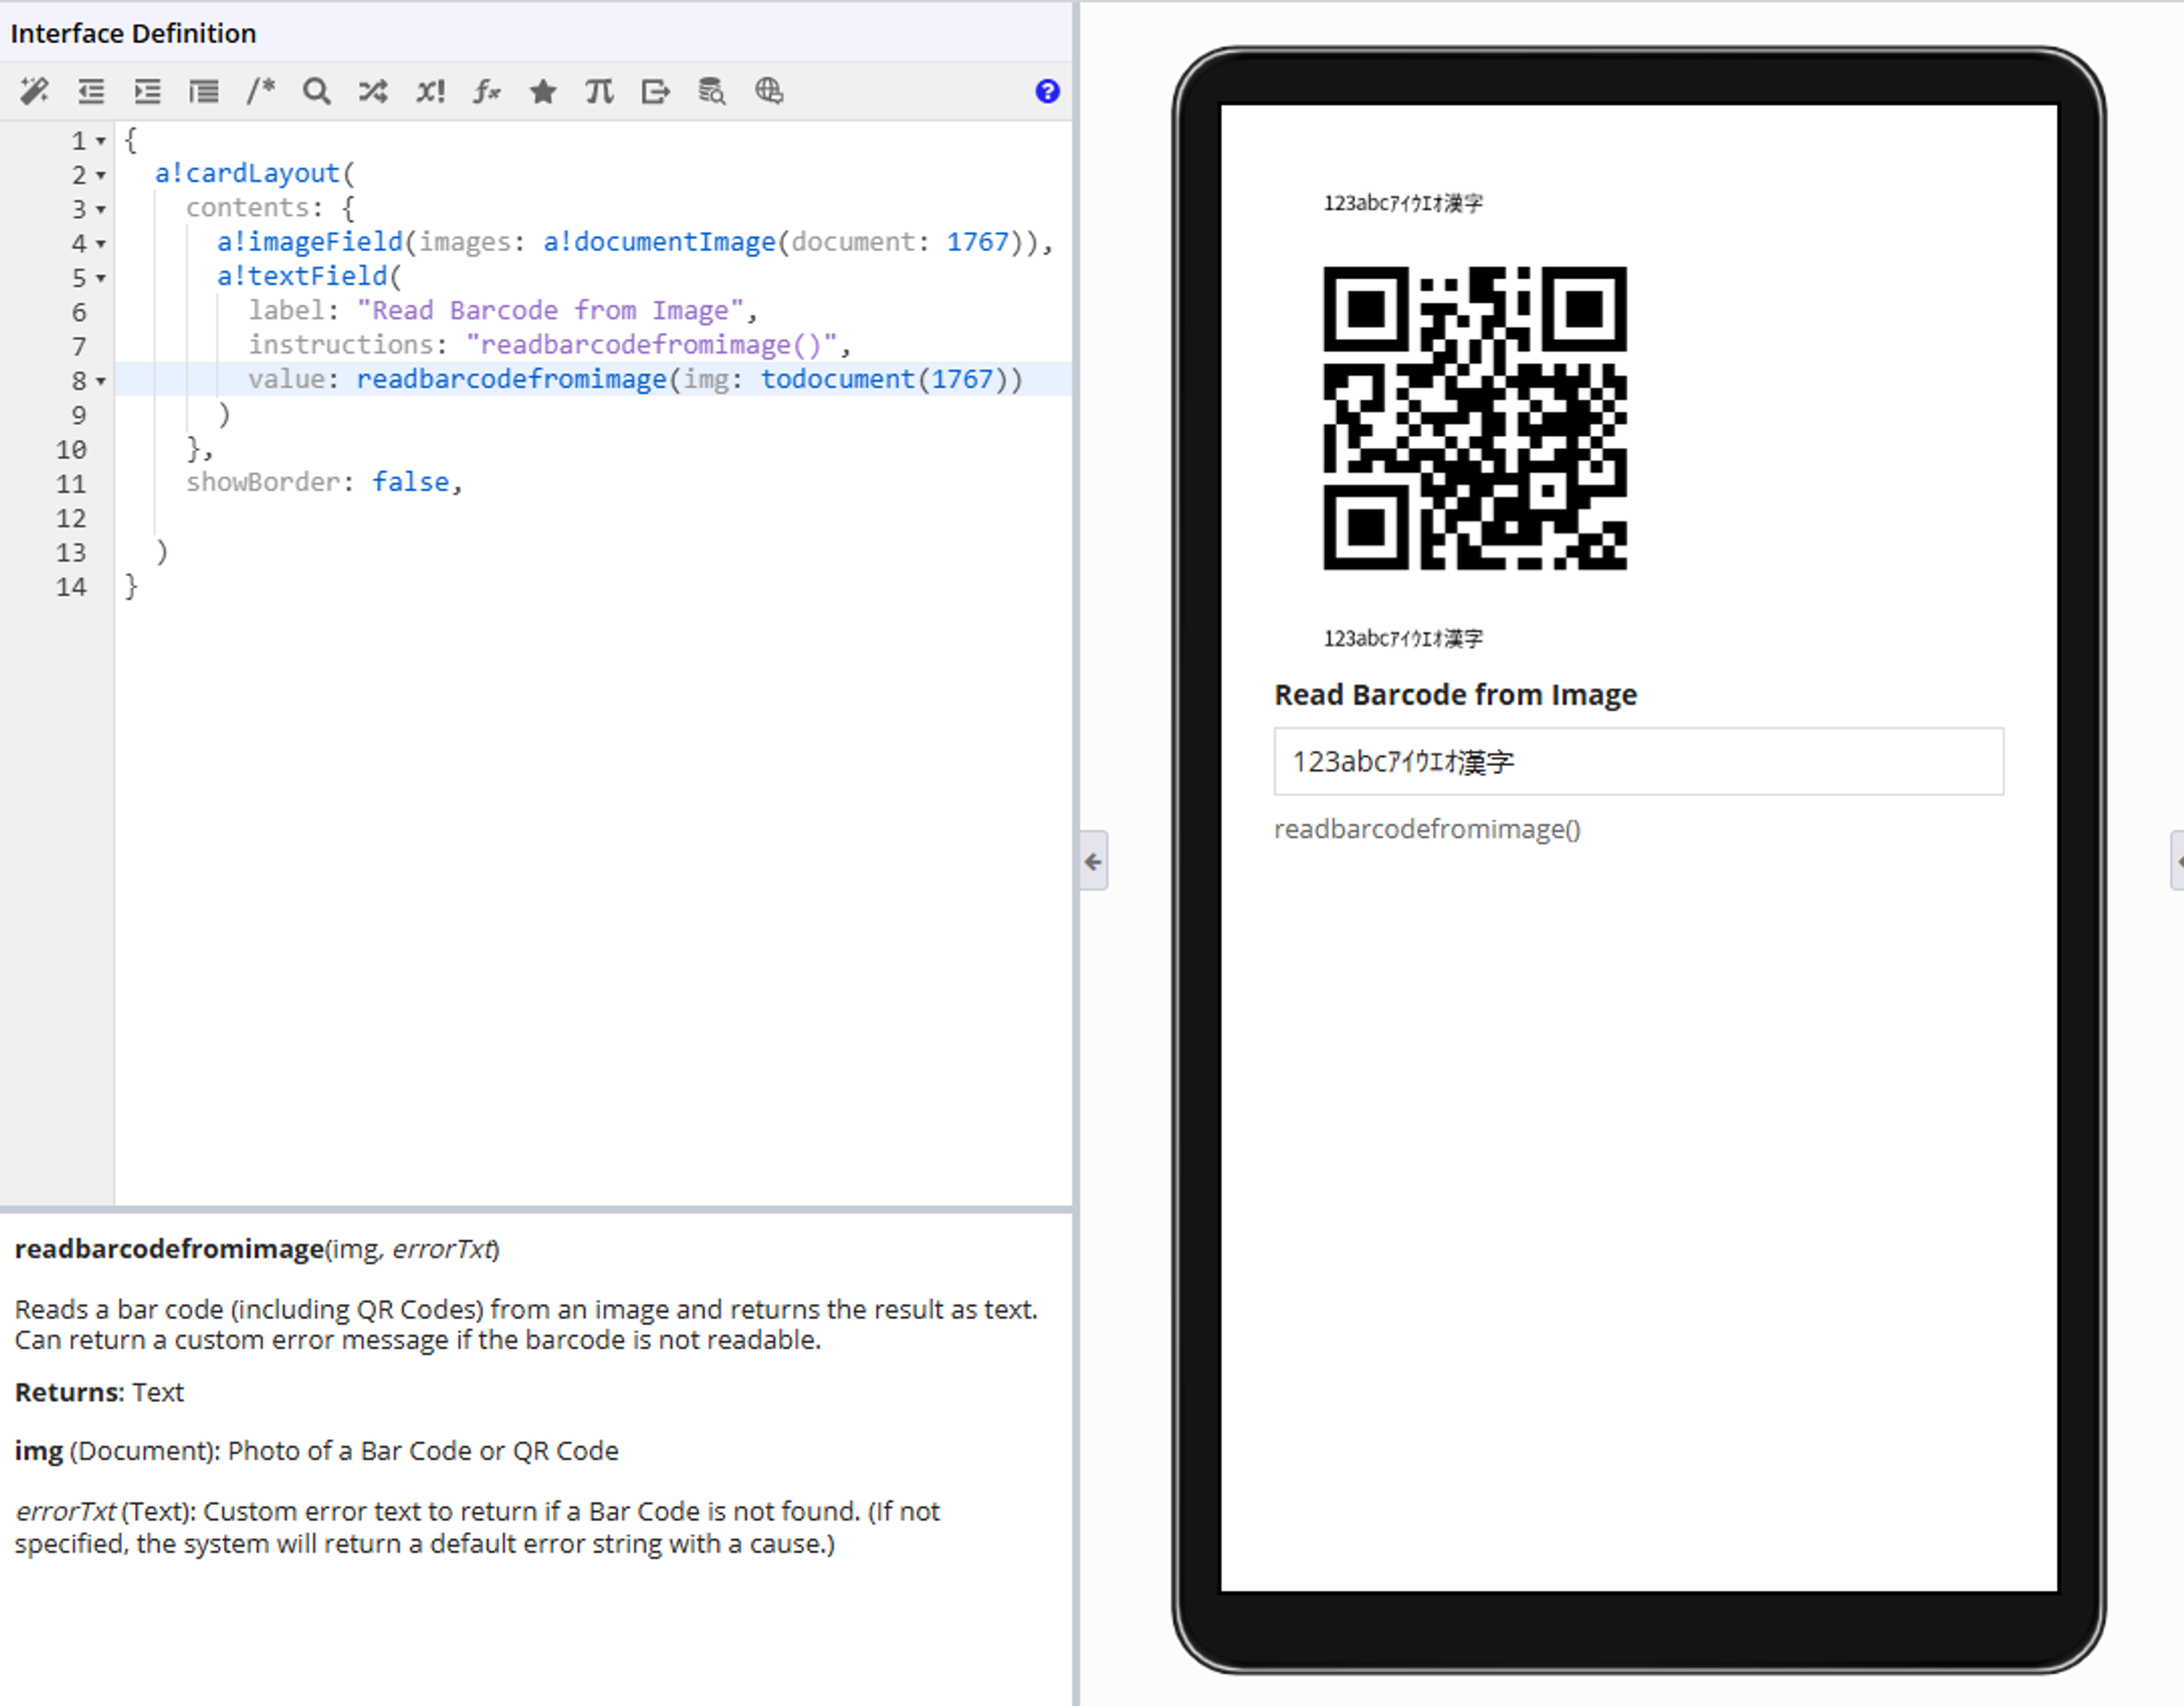Click false value on line 11
The image size is (2184, 1706).
(x=410, y=482)
